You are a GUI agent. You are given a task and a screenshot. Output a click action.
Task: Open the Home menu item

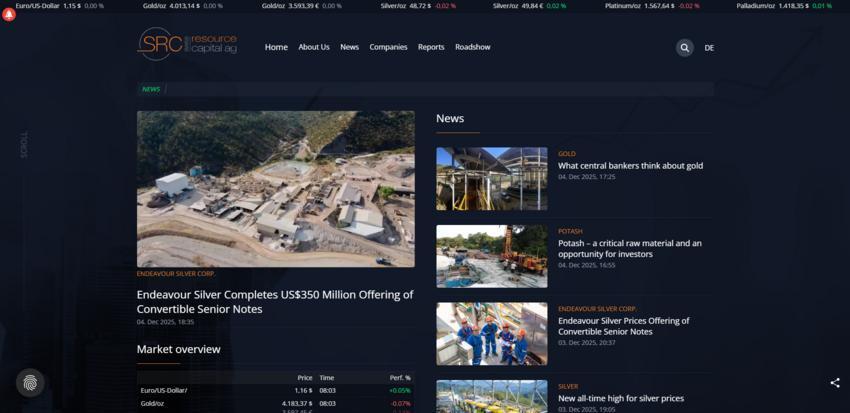(276, 47)
